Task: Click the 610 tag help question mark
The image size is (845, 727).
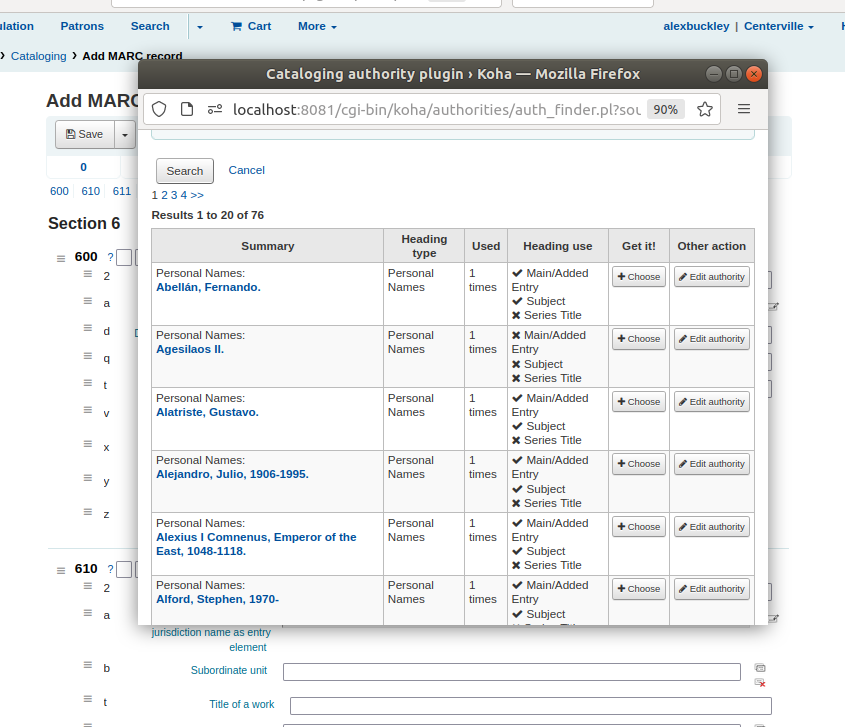Action: tap(110, 569)
